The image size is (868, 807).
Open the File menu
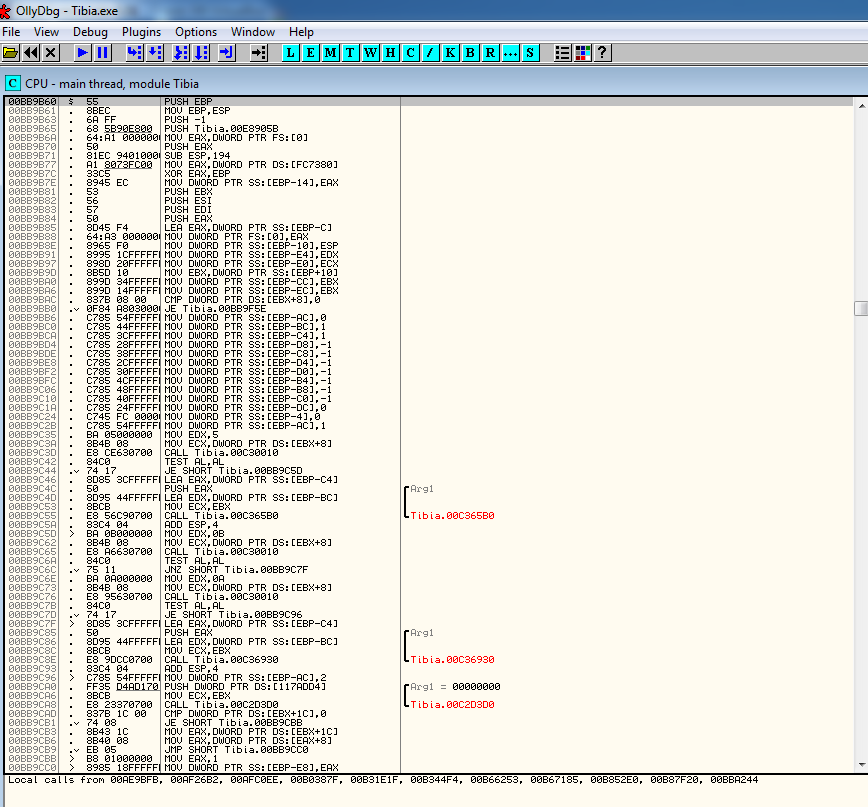click(11, 32)
